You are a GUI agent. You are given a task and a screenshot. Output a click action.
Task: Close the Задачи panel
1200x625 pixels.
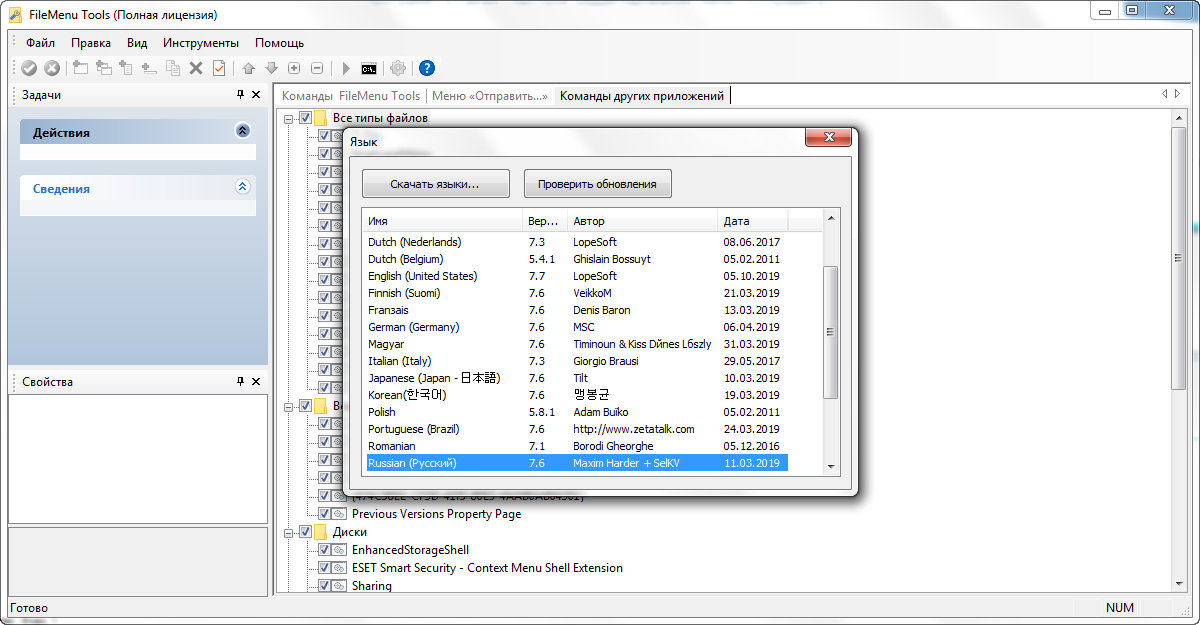tap(256, 95)
